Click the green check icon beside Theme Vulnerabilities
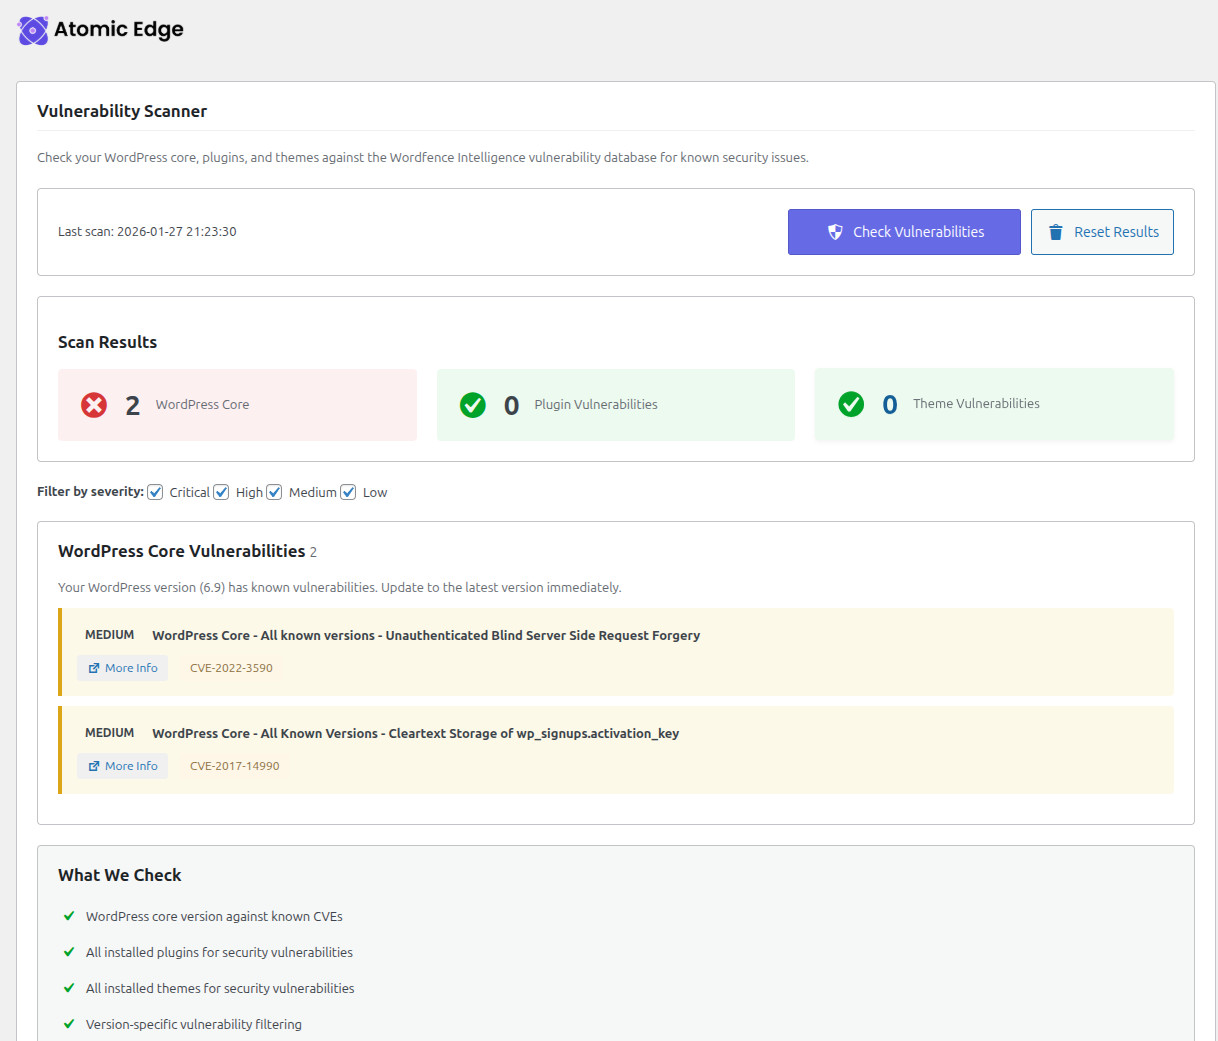 point(851,403)
